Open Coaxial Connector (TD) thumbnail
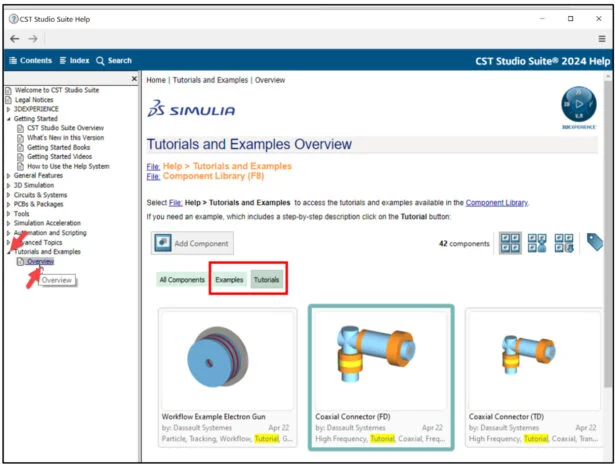 tap(534, 360)
